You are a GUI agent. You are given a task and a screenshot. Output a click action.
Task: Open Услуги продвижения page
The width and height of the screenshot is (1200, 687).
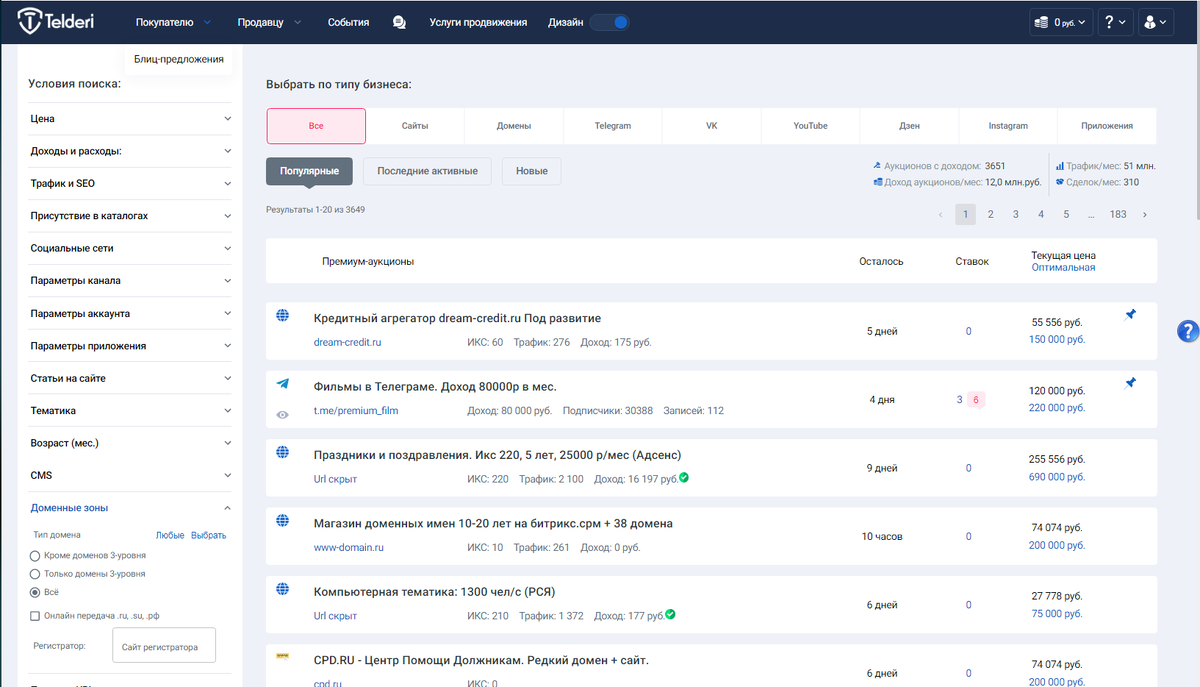[x=478, y=22]
